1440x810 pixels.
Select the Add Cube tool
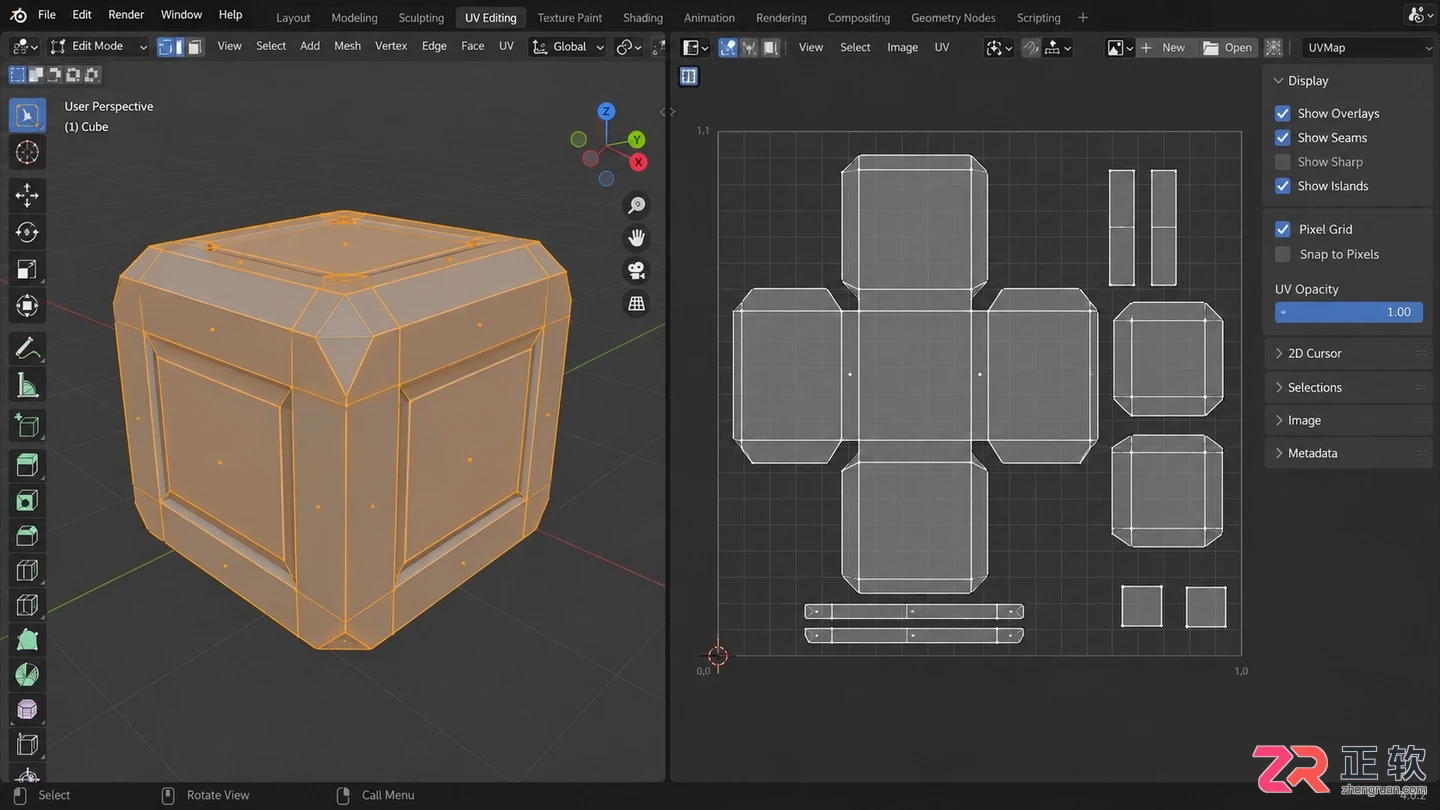click(27, 426)
